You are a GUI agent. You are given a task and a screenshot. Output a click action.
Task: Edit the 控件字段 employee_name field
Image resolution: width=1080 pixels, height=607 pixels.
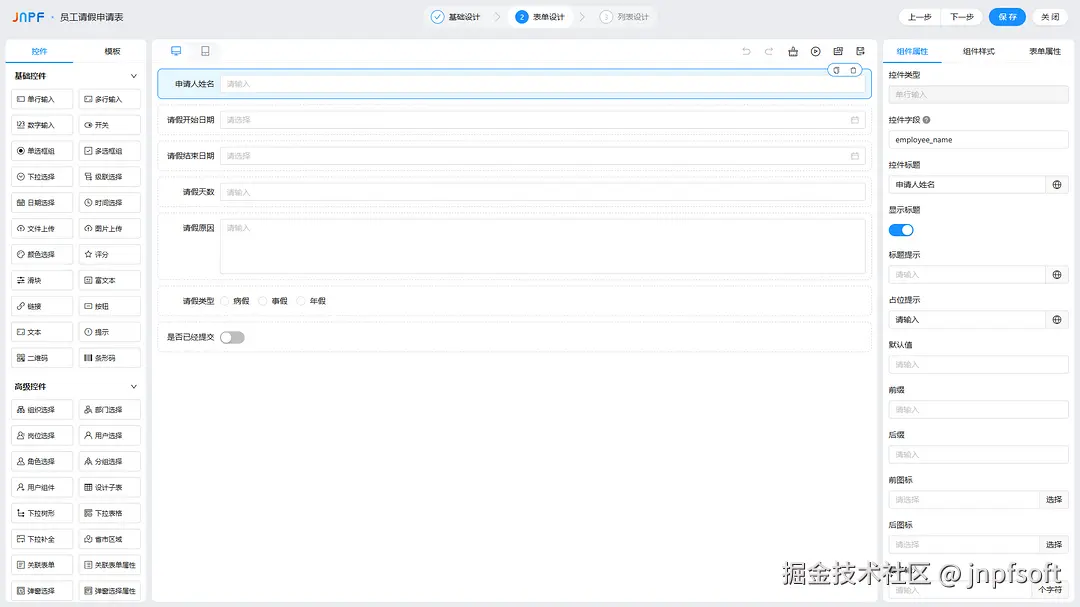[978, 140]
